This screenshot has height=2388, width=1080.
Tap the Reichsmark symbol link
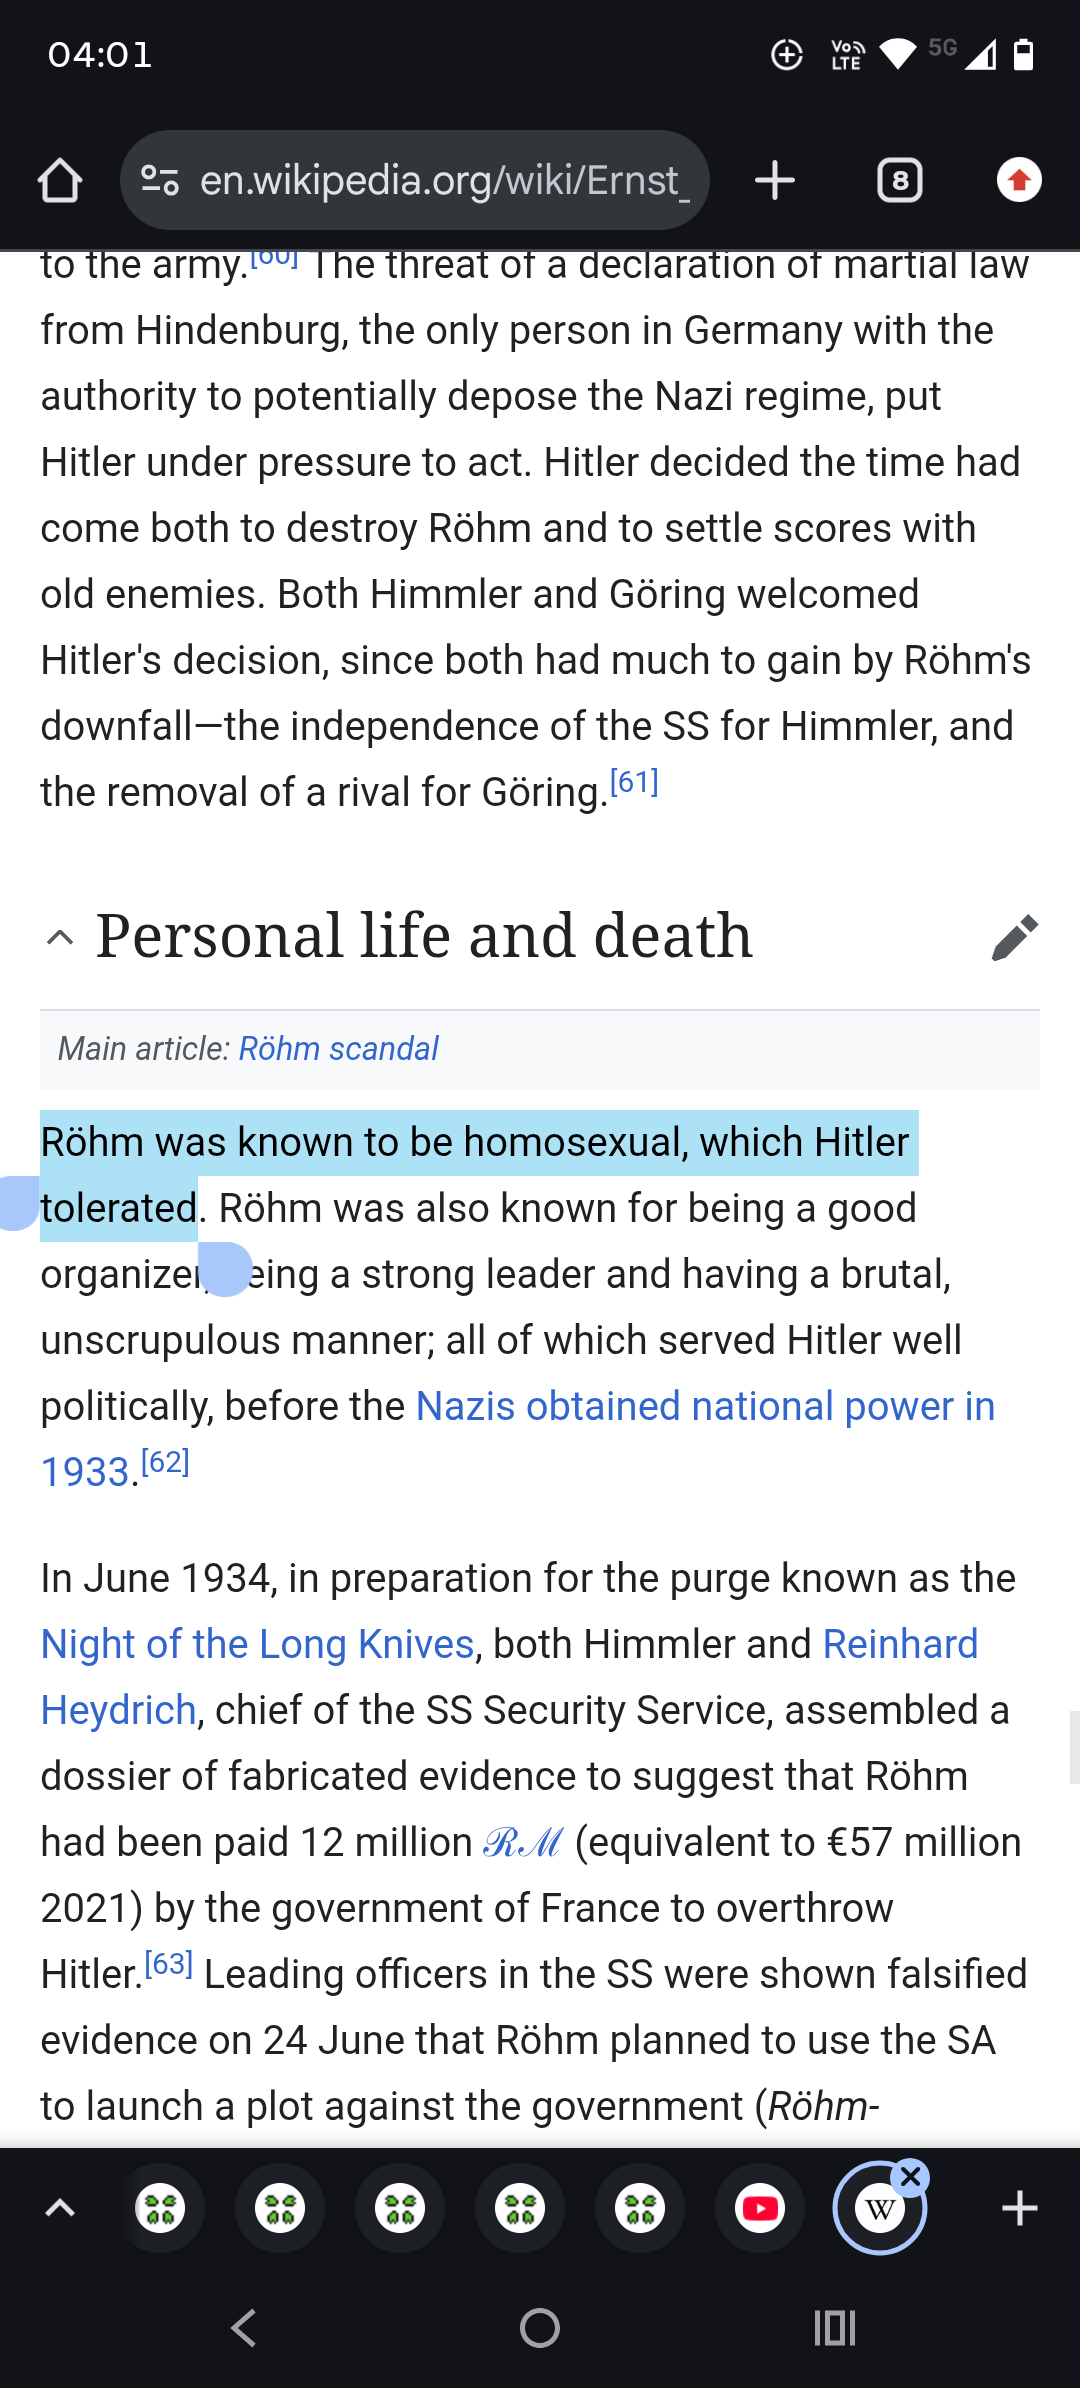(522, 1842)
